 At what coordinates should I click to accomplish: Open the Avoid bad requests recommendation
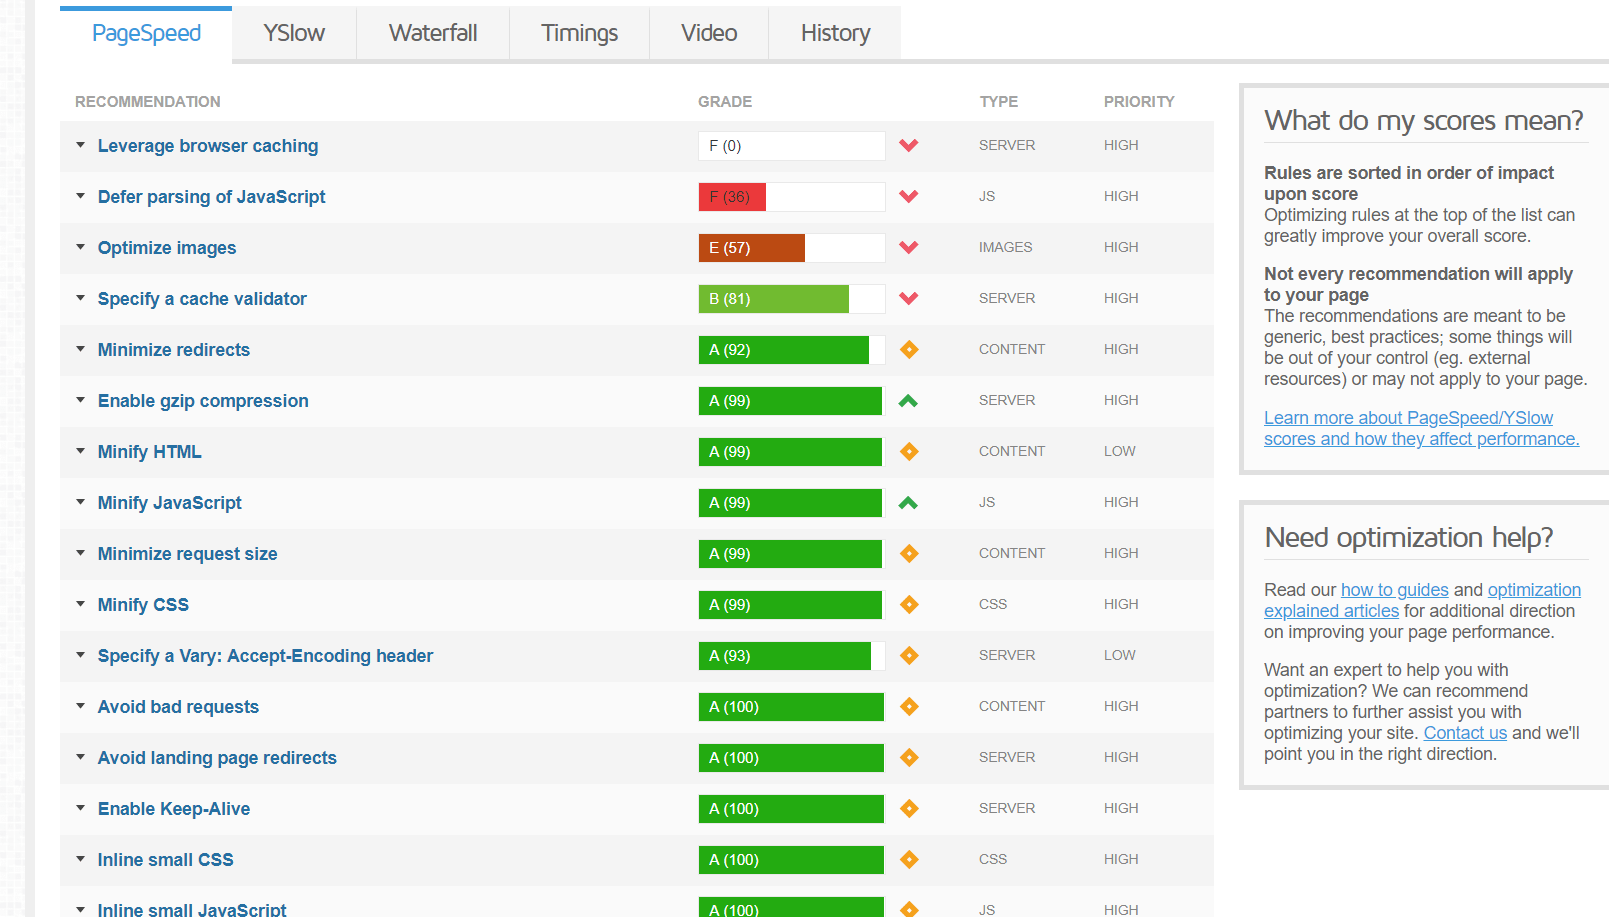point(178,707)
